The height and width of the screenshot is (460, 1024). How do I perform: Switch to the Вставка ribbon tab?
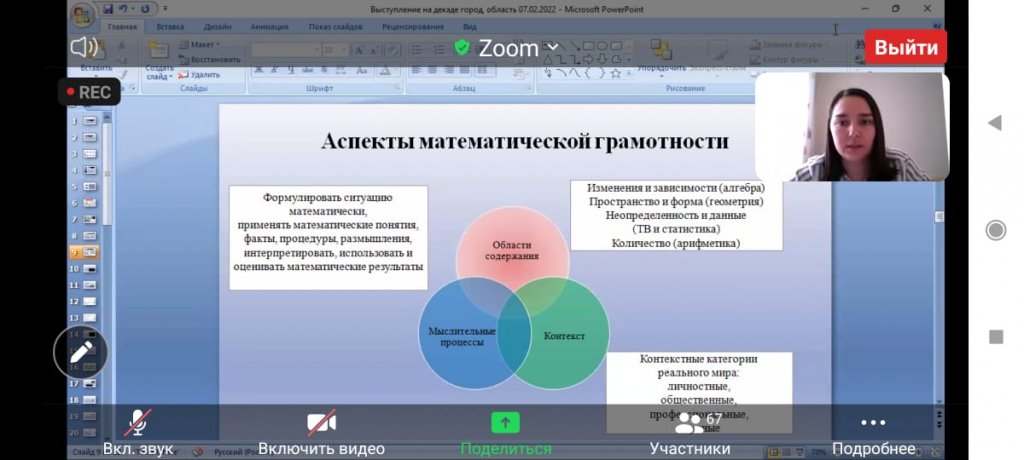tap(170, 27)
